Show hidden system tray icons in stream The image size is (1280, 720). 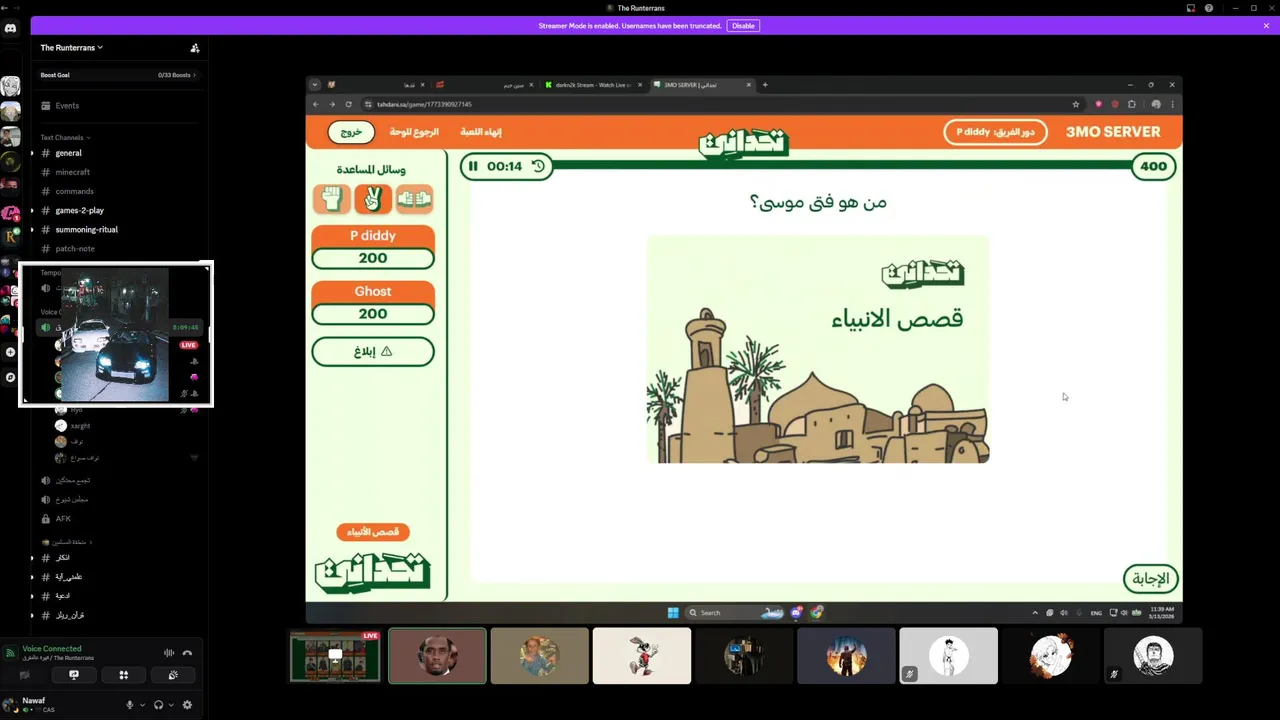pyautogui.click(x=1035, y=612)
